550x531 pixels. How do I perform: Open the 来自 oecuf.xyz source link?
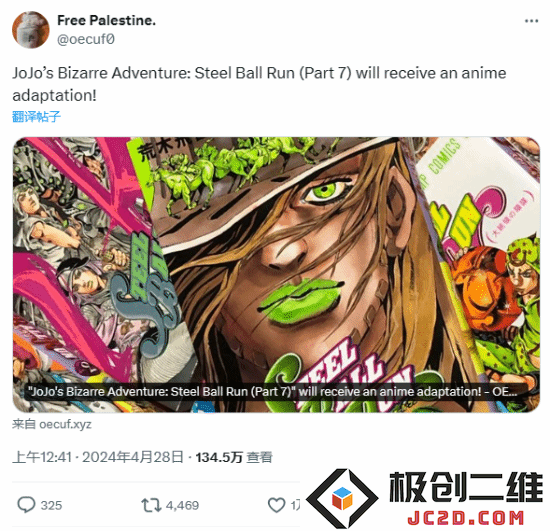[52, 424]
